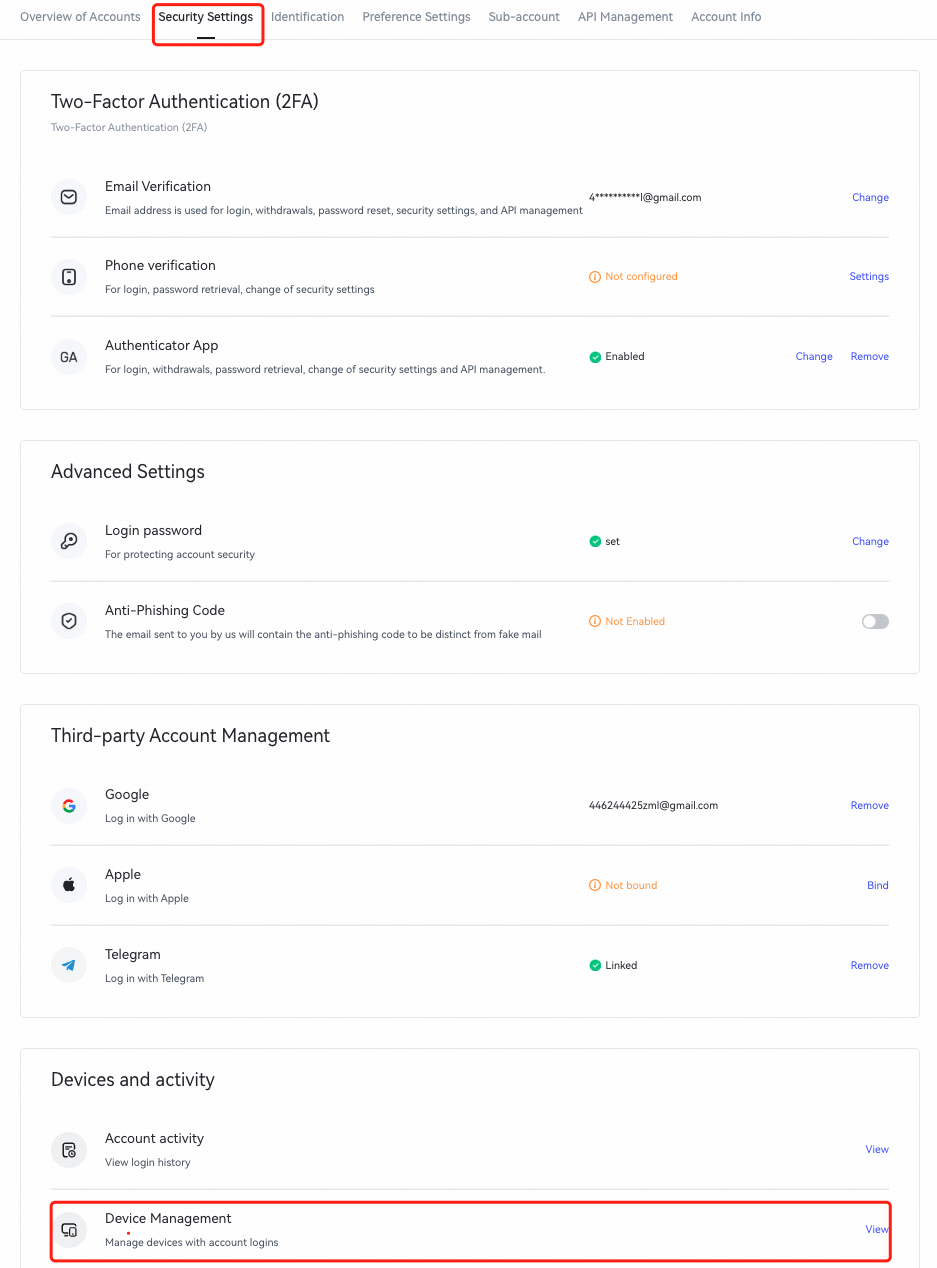
Task: Enable the Anti-Phishing Code toggle
Action: pos(875,621)
